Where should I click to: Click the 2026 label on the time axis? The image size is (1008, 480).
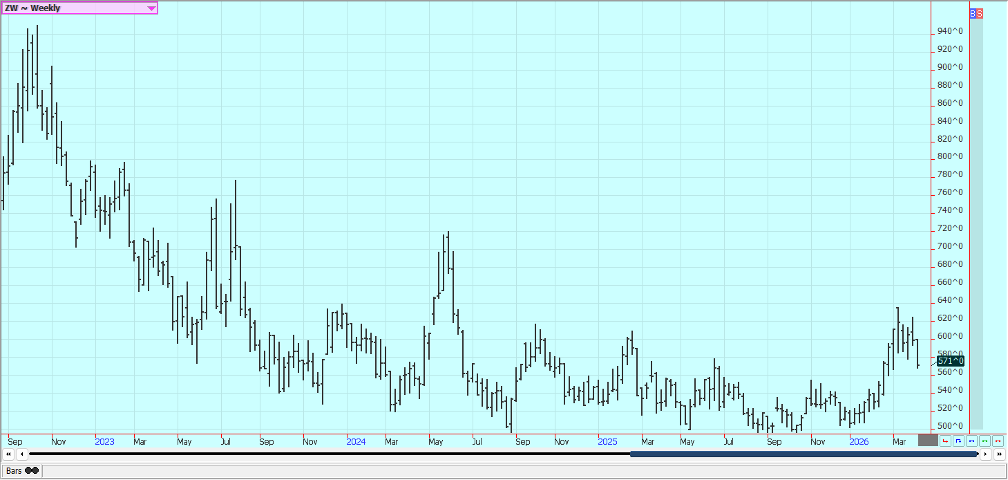(859, 440)
